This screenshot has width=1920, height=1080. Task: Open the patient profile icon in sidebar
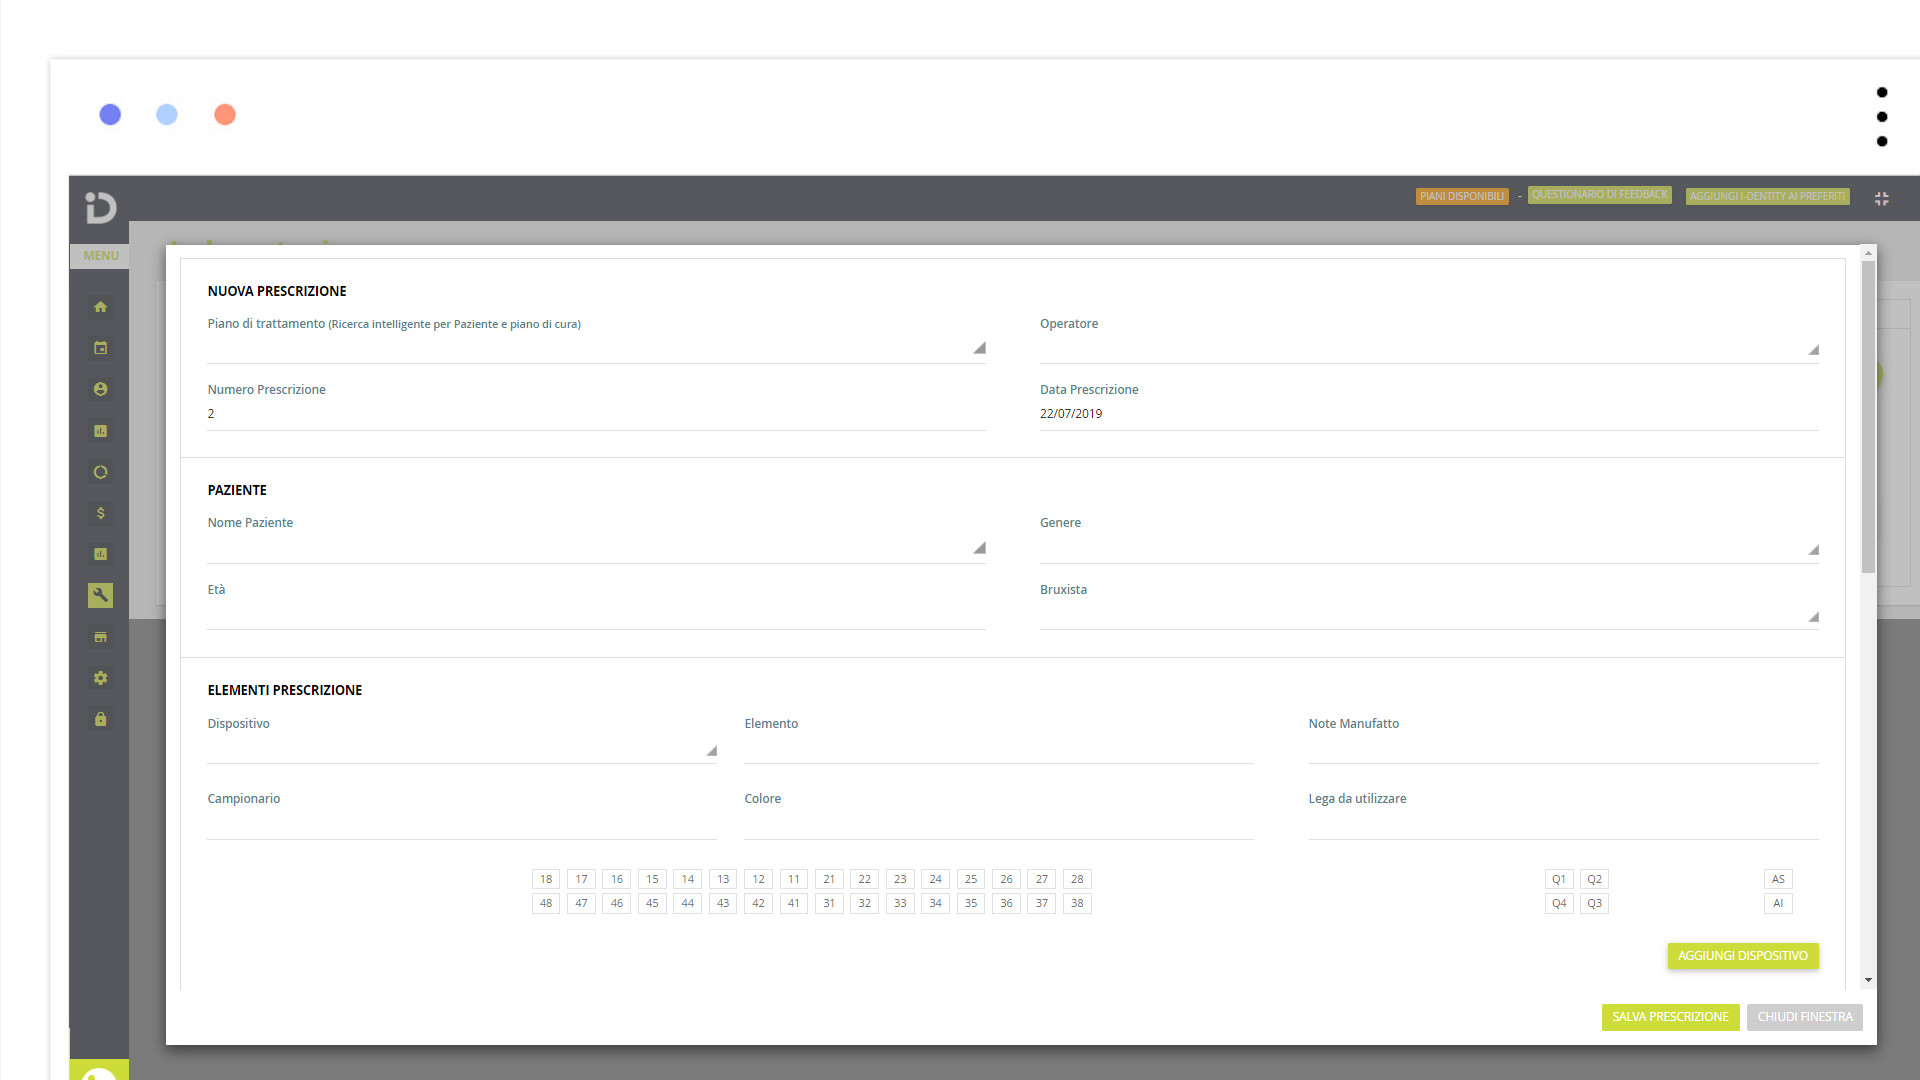click(x=100, y=389)
